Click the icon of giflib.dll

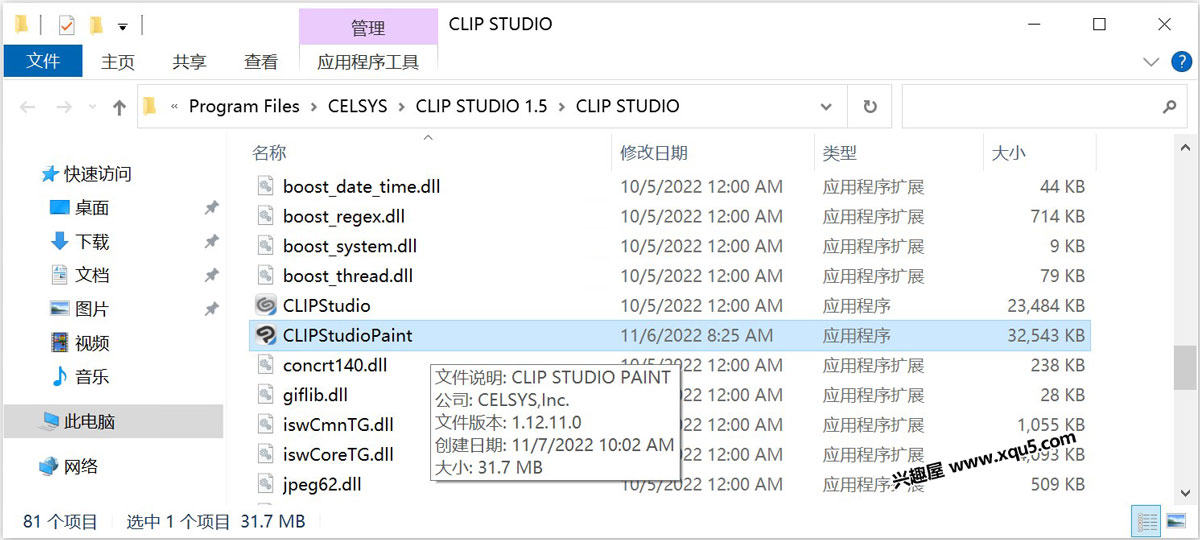(x=266, y=395)
